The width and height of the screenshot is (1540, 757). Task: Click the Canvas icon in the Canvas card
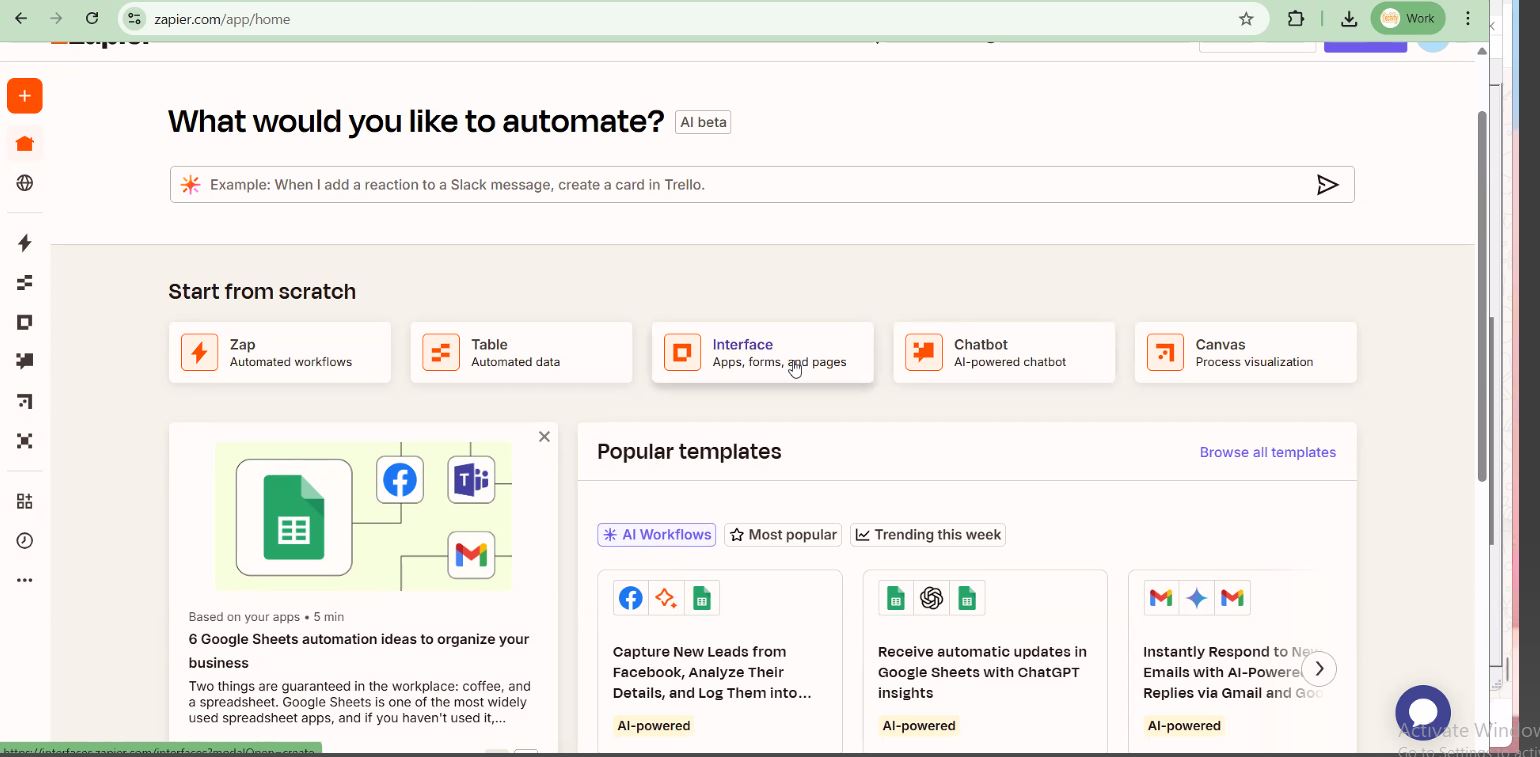pyautogui.click(x=1165, y=352)
